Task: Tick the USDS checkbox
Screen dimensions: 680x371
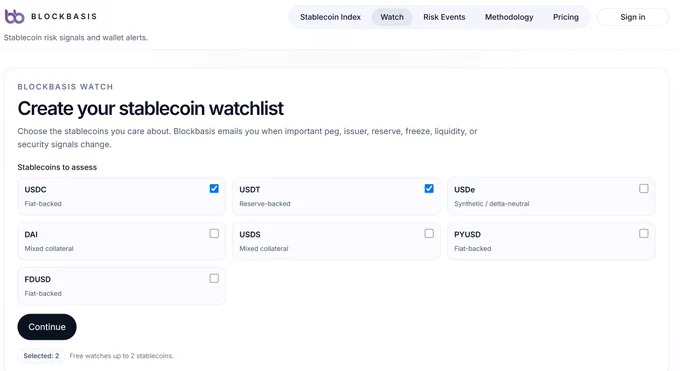Action: click(x=429, y=233)
